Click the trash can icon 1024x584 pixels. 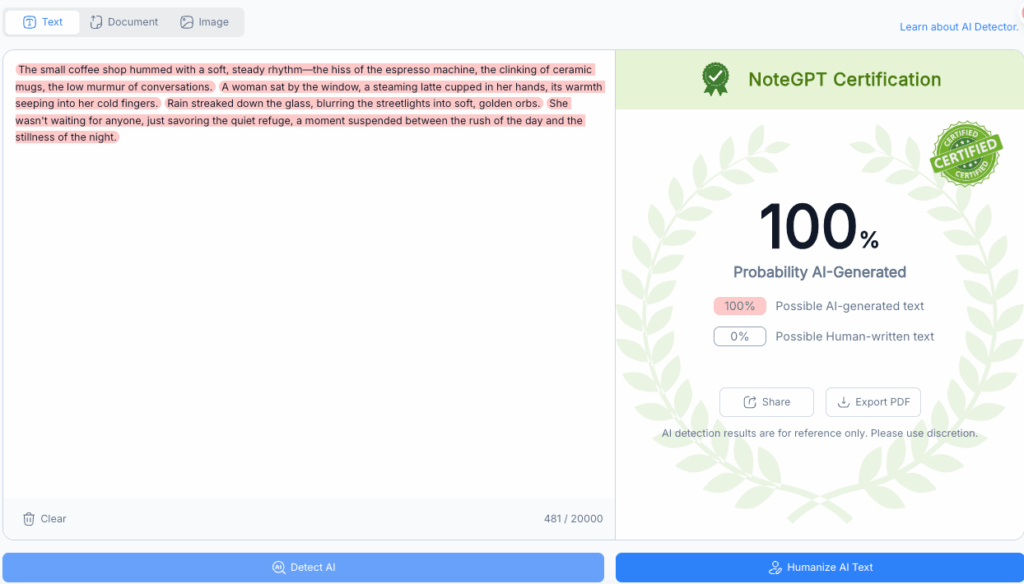[29, 519]
